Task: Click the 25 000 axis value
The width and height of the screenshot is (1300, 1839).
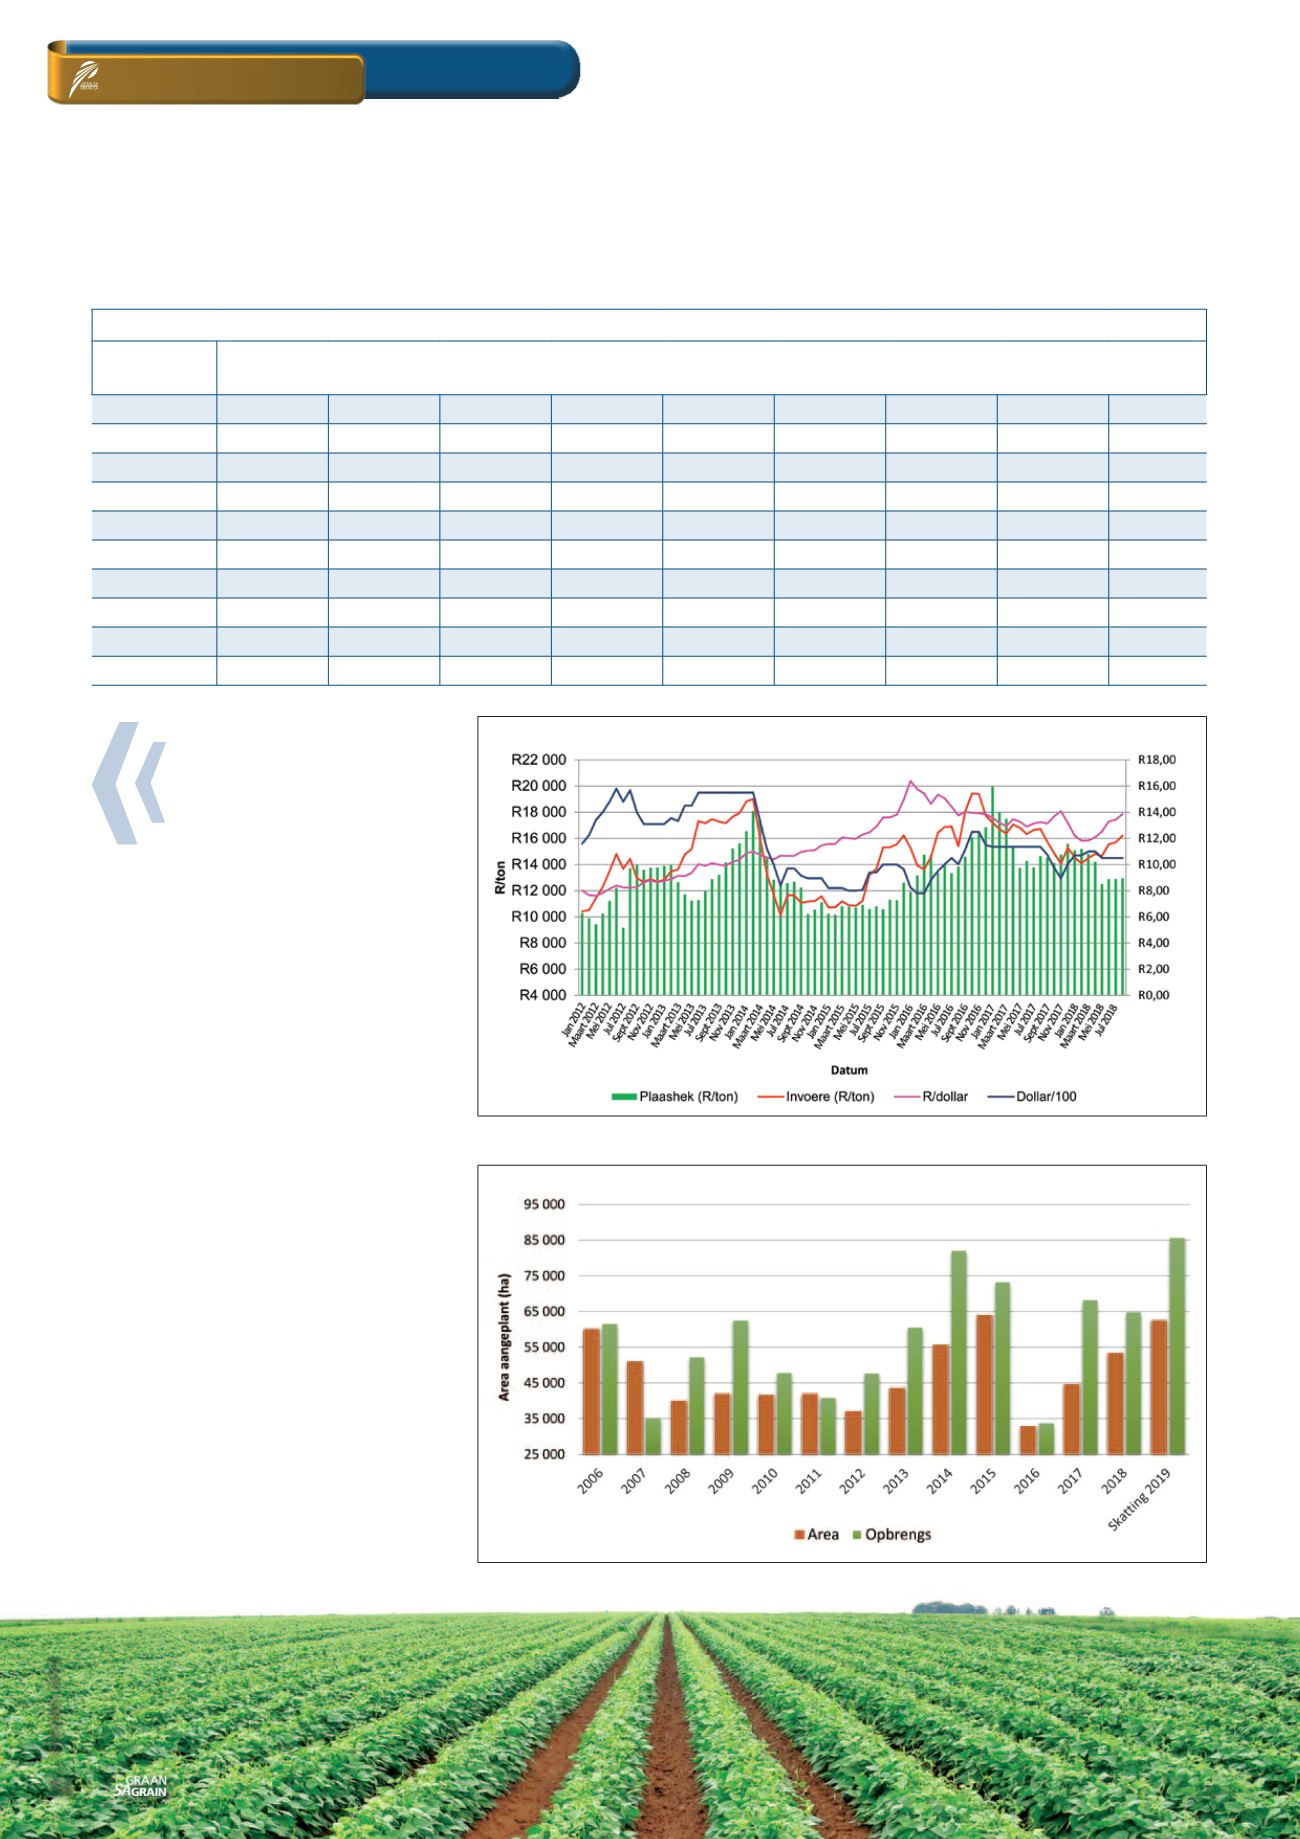Action: click(x=546, y=1454)
